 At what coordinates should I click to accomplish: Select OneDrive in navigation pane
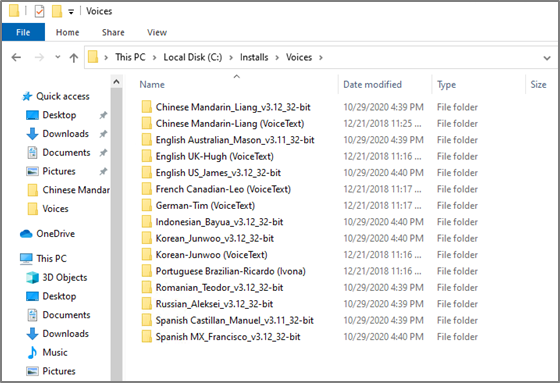pos(48,234)
